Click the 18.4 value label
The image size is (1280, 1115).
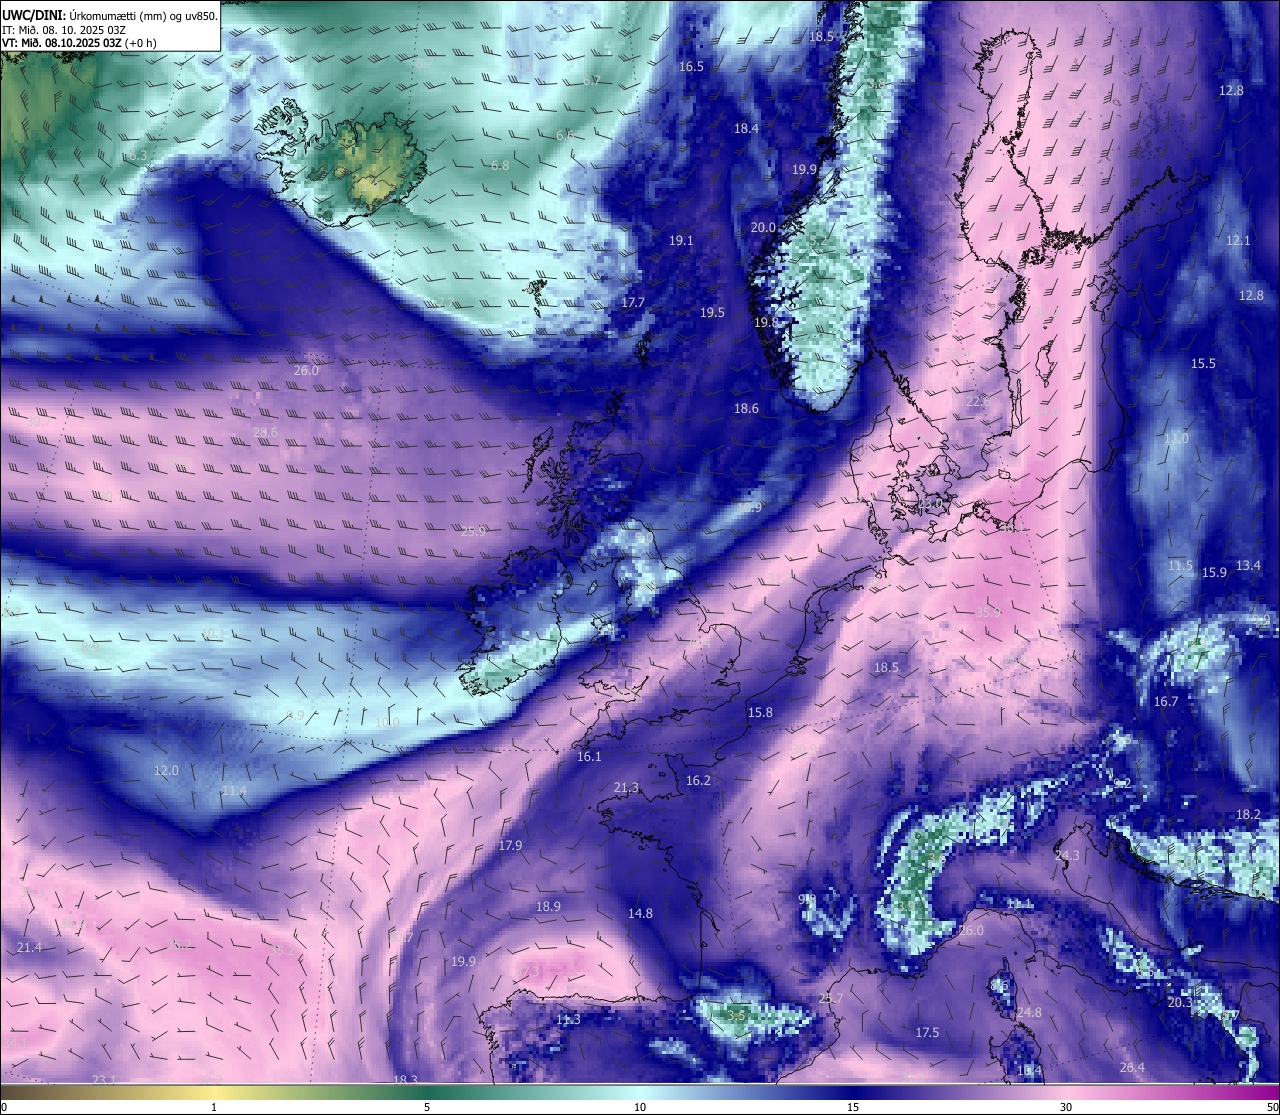[x=746, y=128]
